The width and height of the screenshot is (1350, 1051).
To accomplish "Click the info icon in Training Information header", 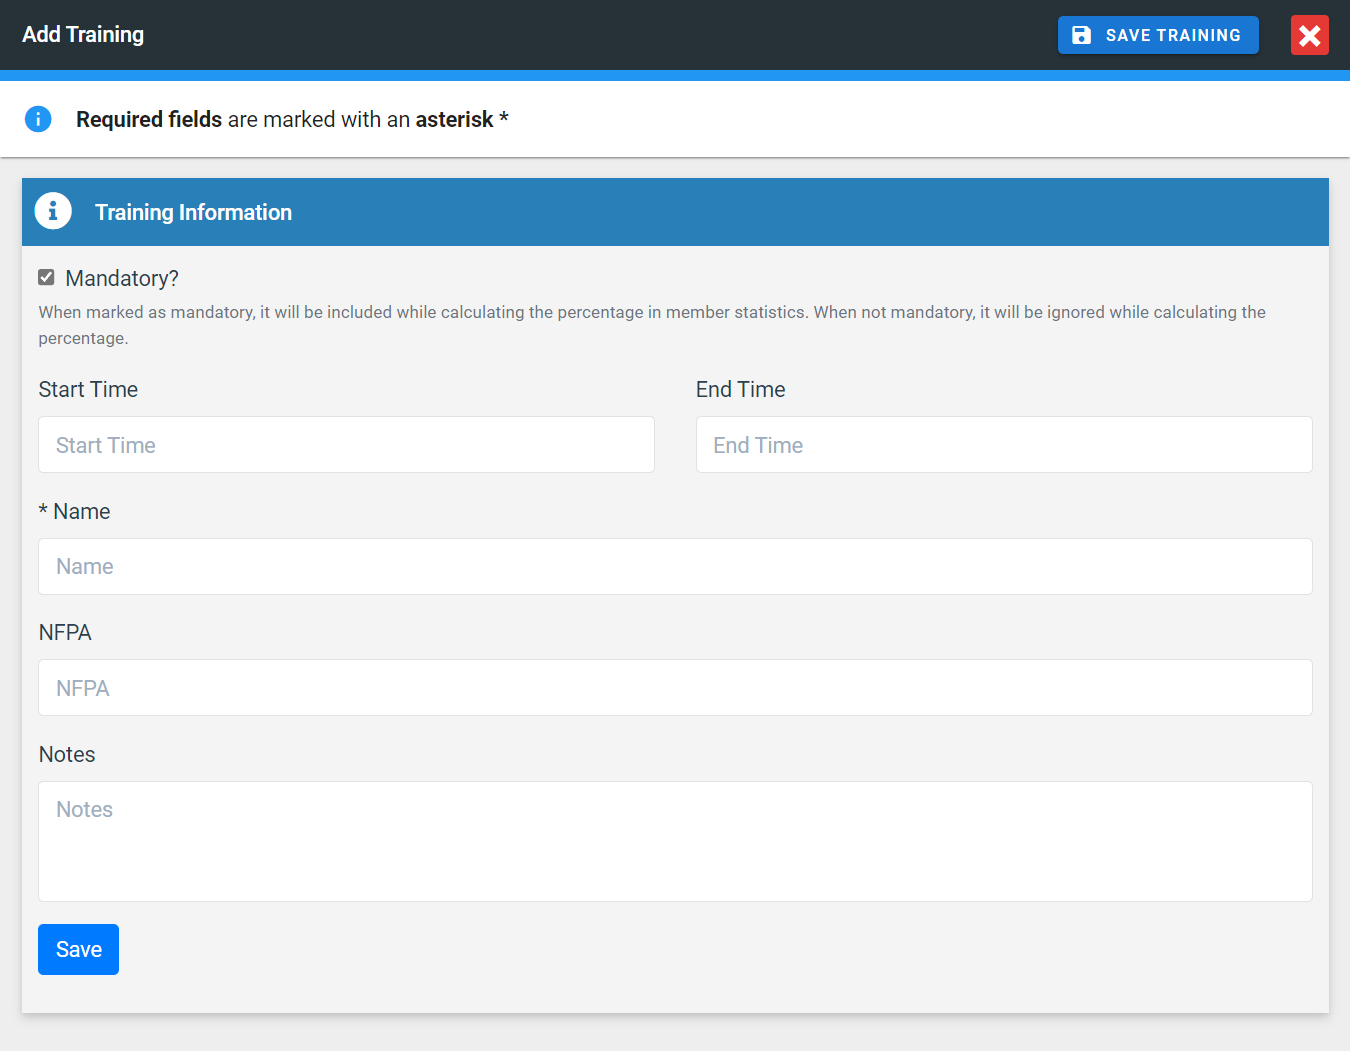I will pos(53,212).
